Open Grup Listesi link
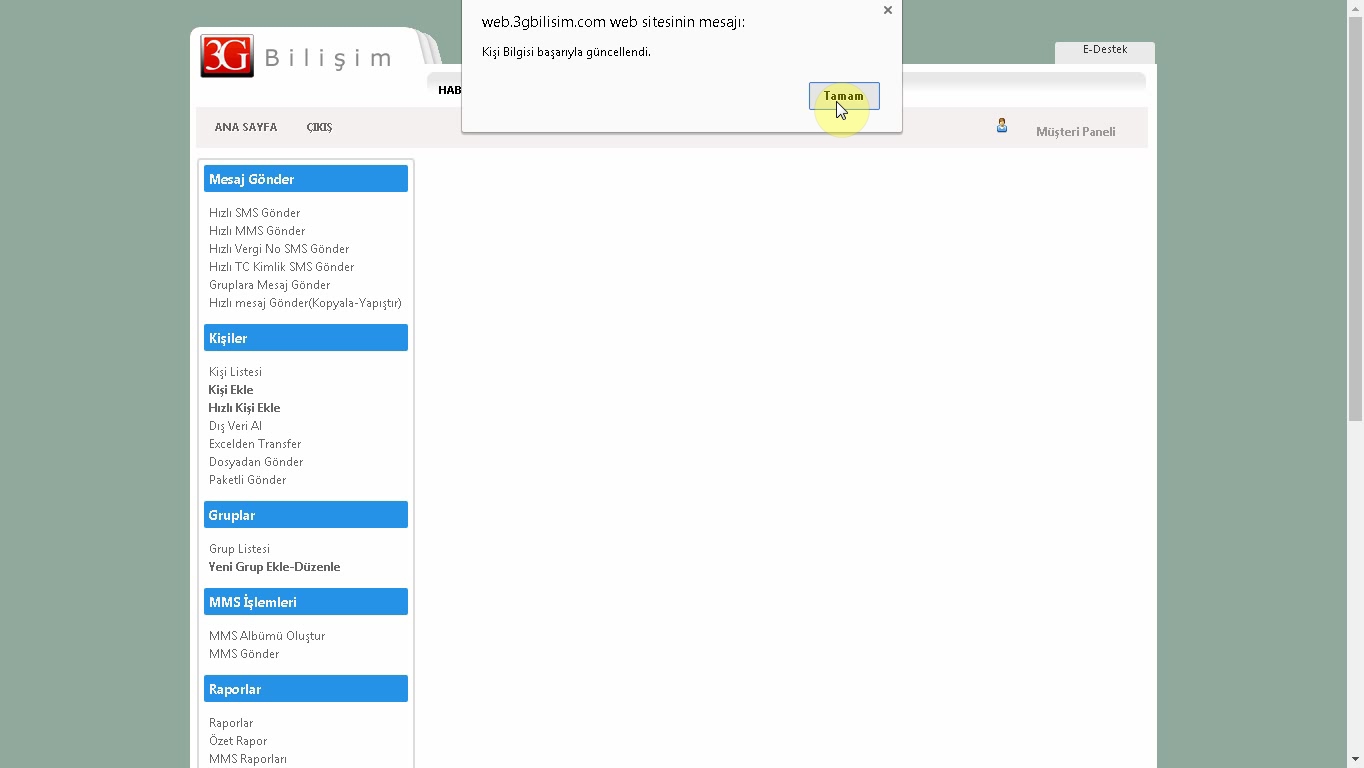The image size is (1364, 768). [x=239, y=549]
